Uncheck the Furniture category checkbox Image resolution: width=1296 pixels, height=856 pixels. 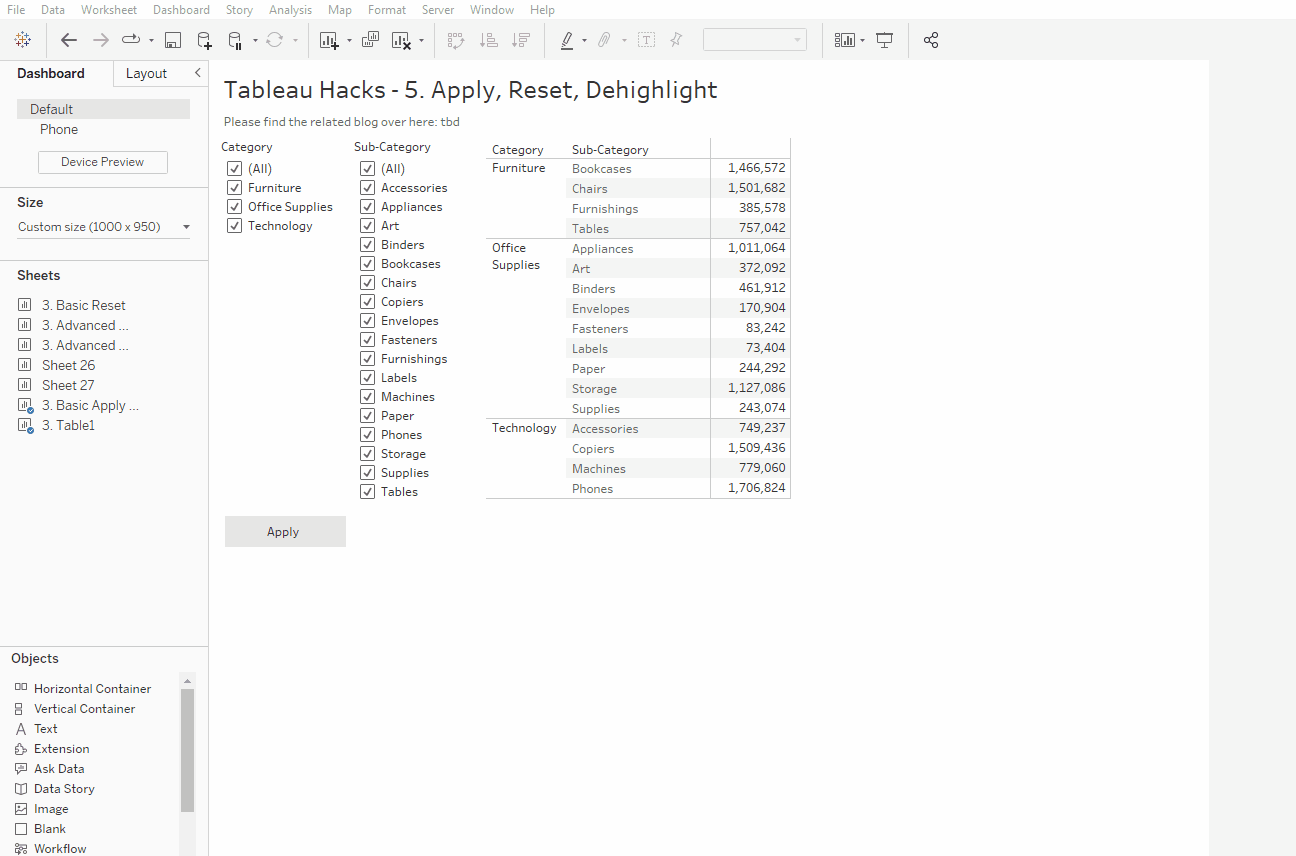pos(234,188)
